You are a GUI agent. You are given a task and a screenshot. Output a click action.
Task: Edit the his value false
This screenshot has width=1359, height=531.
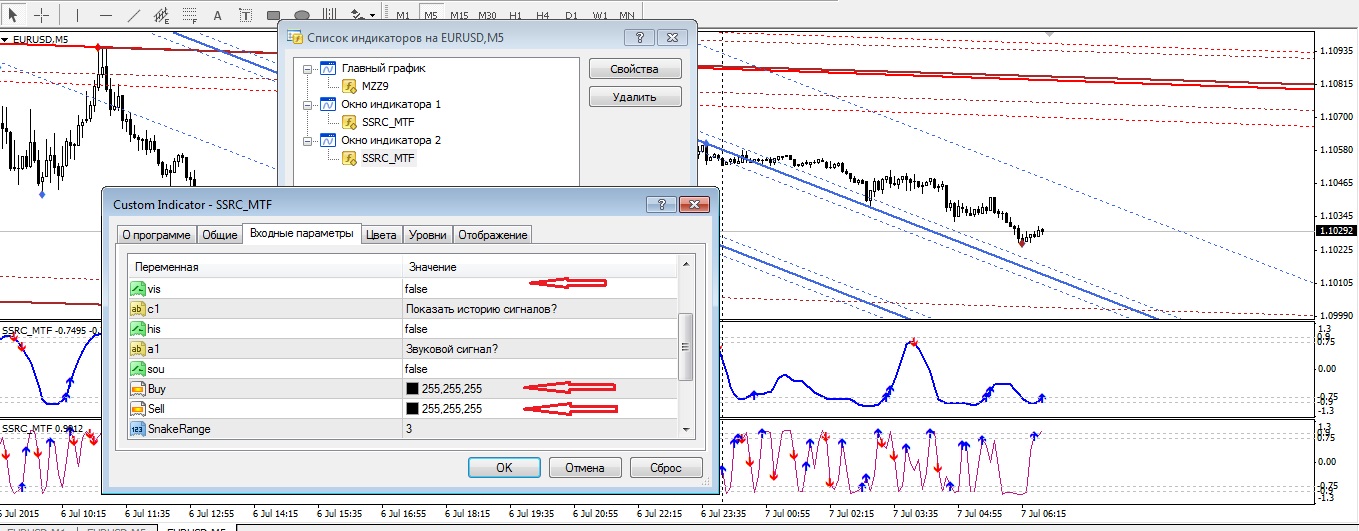(540, 328)
